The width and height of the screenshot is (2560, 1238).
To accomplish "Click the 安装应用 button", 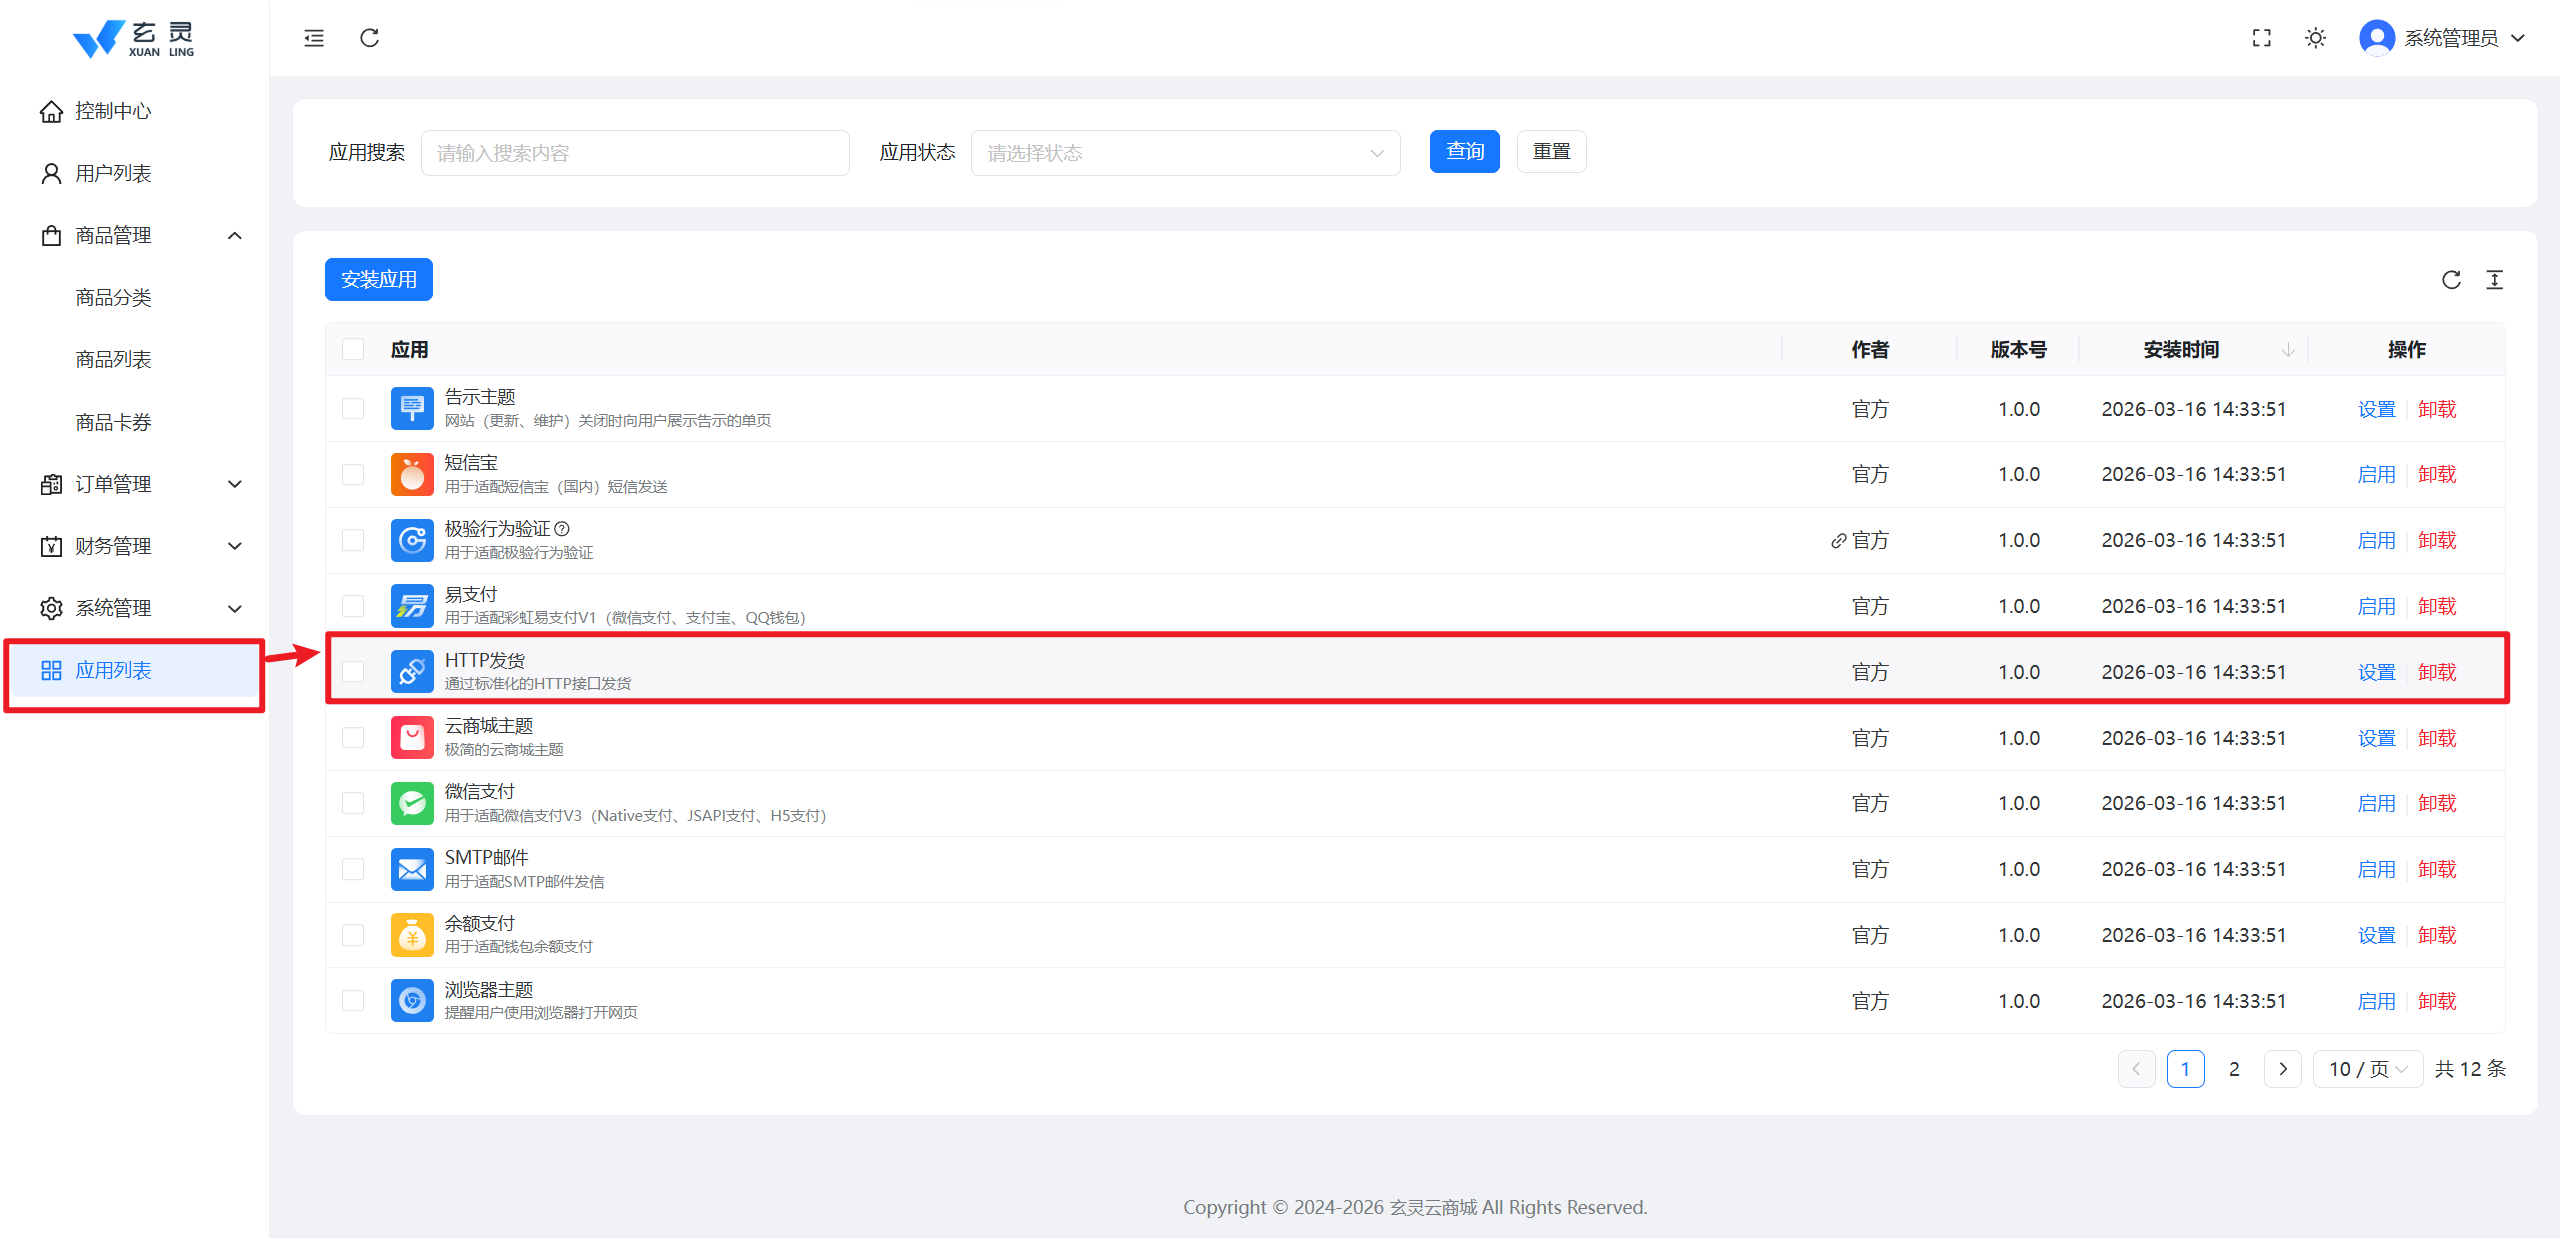I will (x=378, y=280).
